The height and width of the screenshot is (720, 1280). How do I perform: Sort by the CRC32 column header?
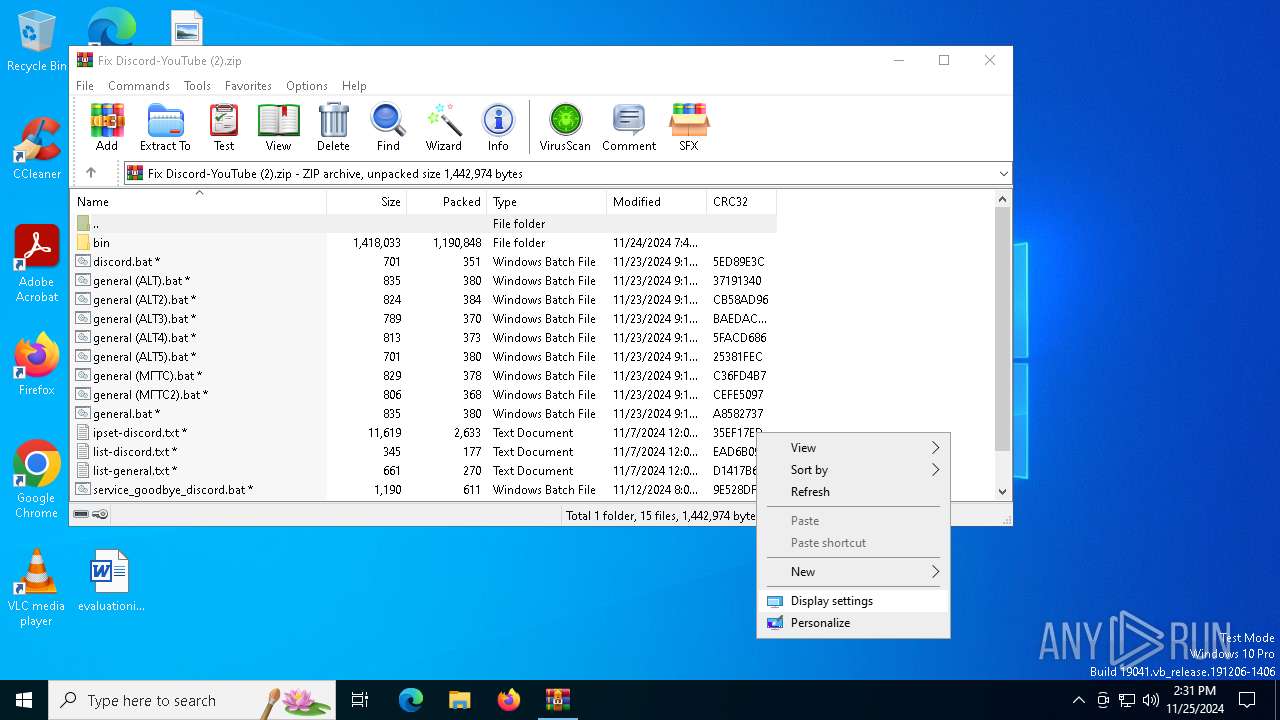click(x=742, y=202)
